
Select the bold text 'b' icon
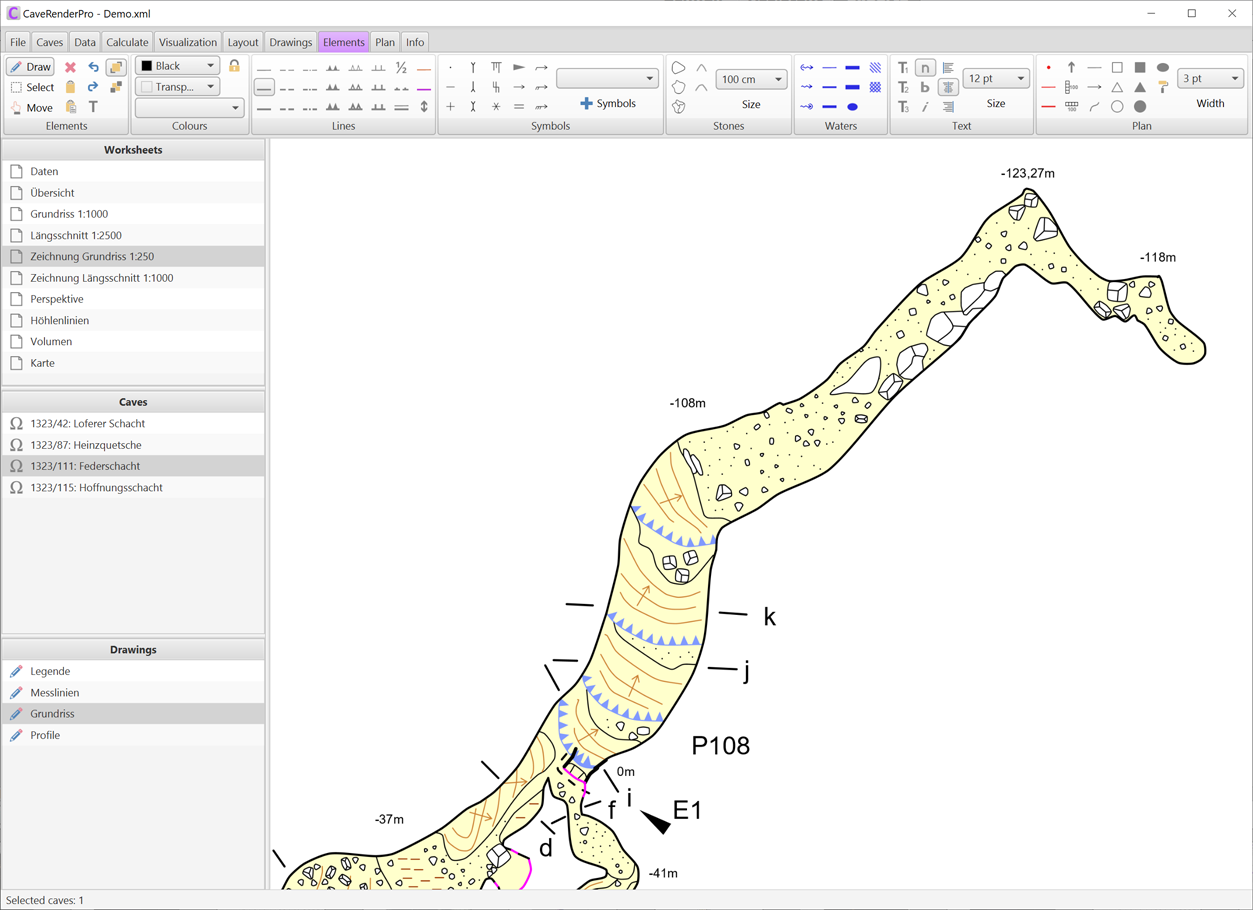tap(925, 87)
